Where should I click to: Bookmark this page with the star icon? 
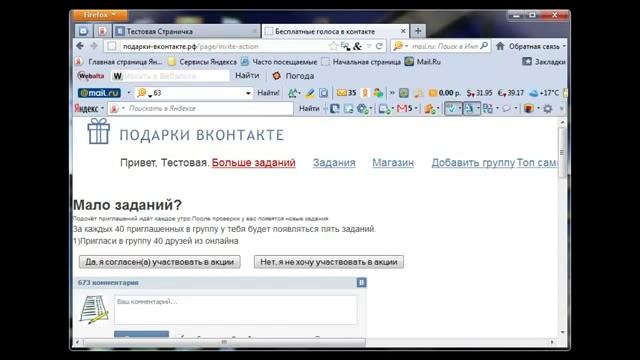[333, 46]
